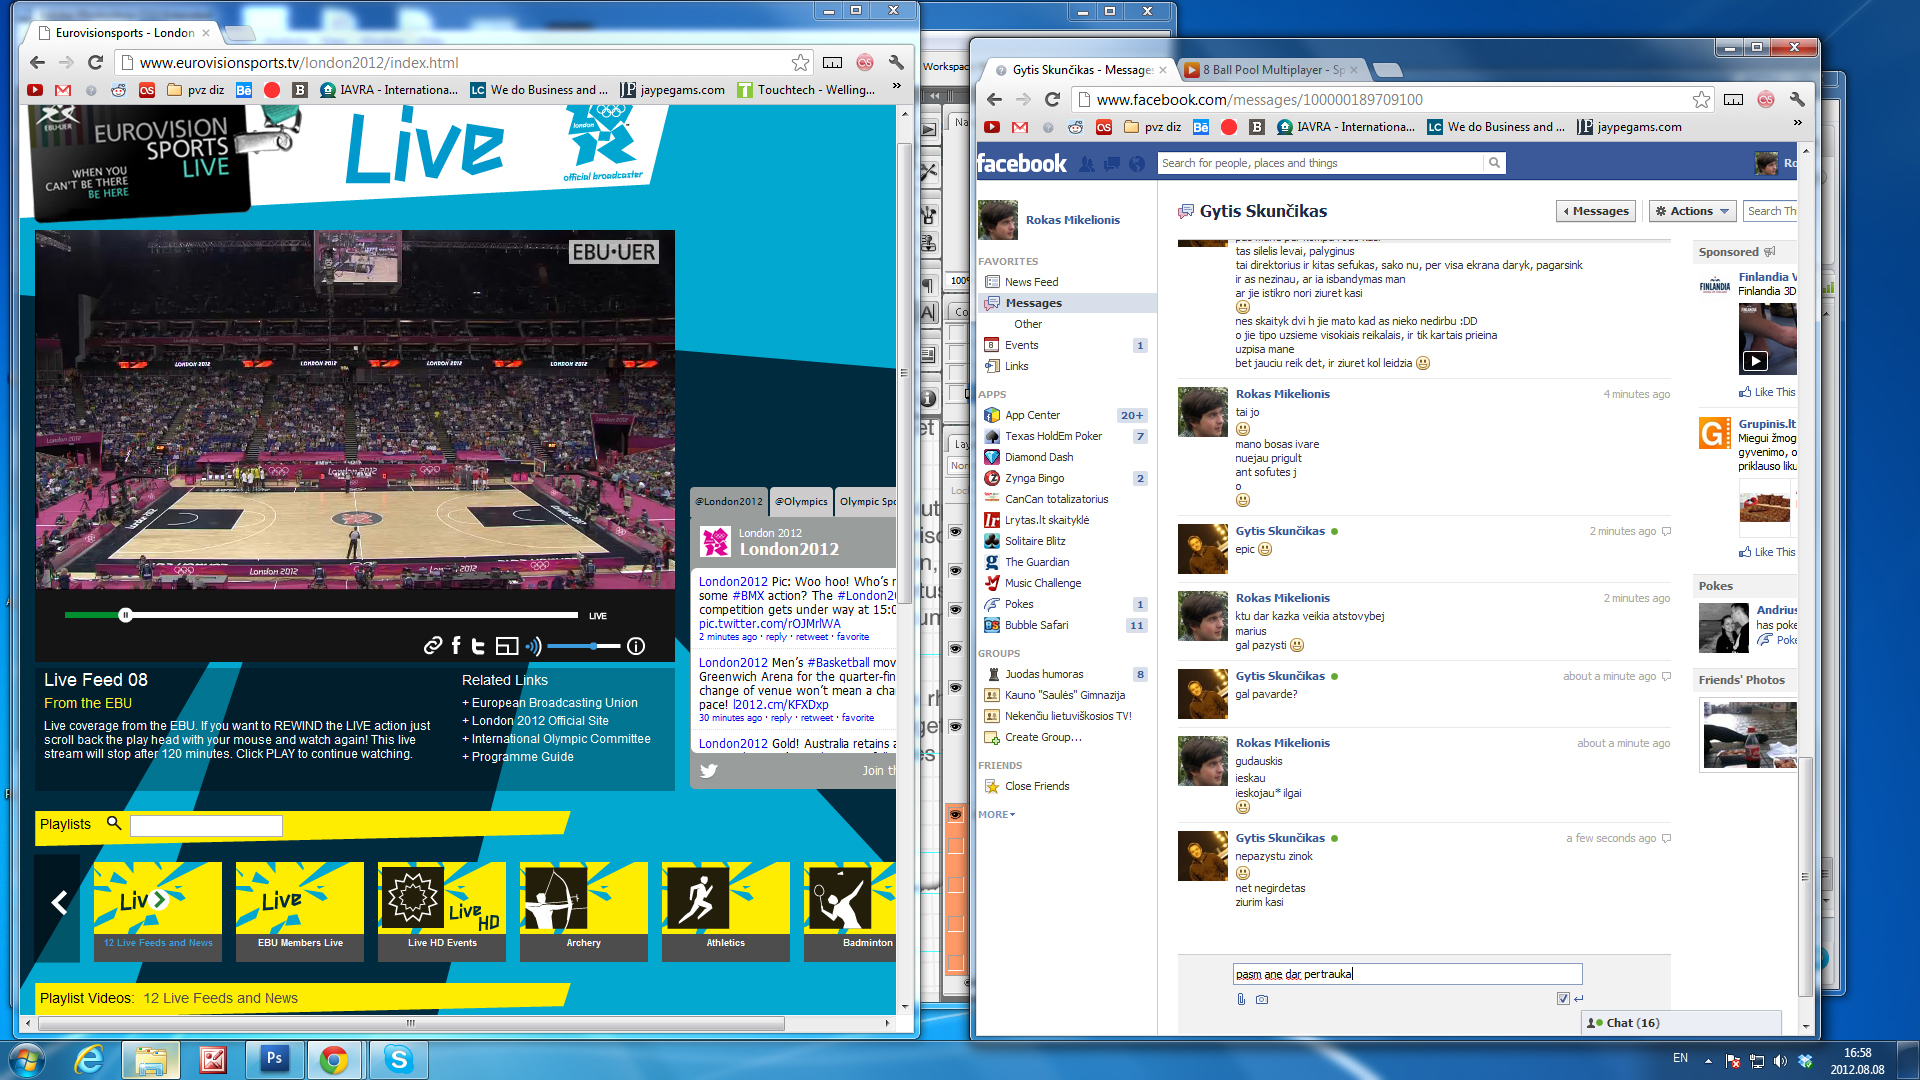Image resolution: width=1920 pixels, height=1080 pixels.
Task: Add a photo with camera icon
Action: [x=1262, y=999]
